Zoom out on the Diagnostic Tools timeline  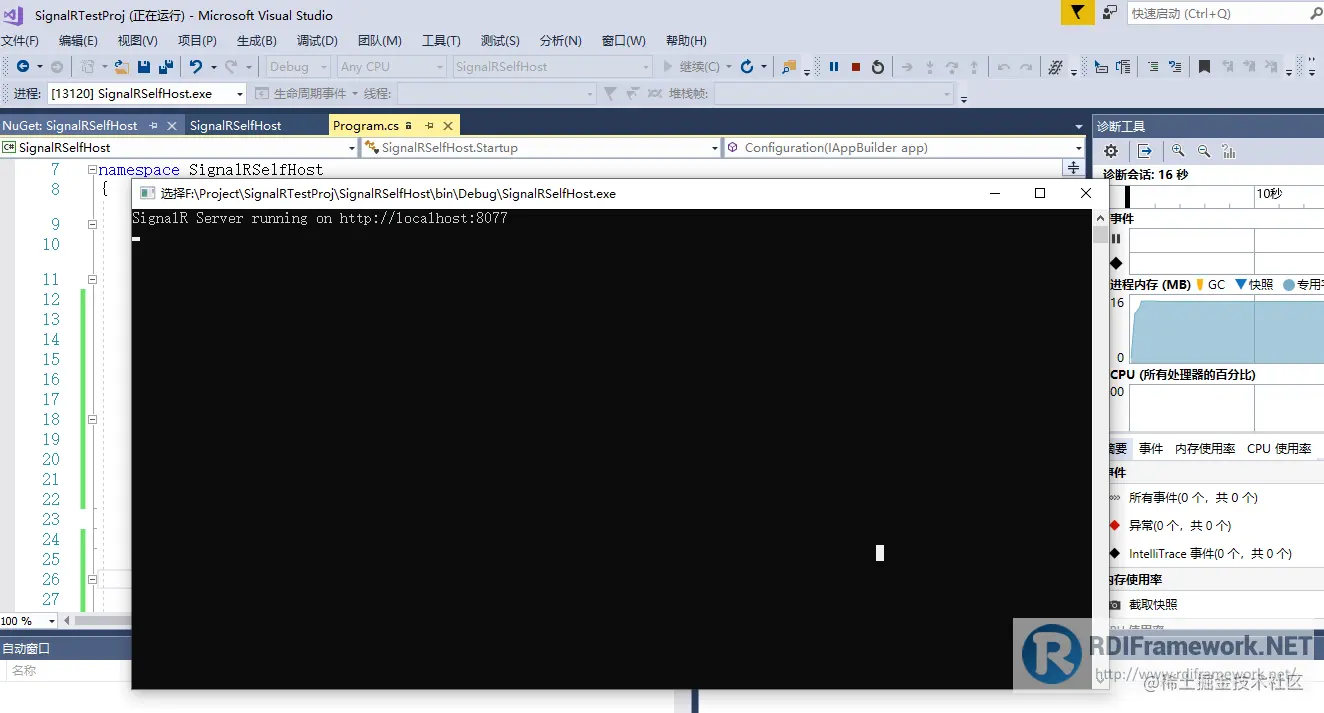coord(1204,151)
